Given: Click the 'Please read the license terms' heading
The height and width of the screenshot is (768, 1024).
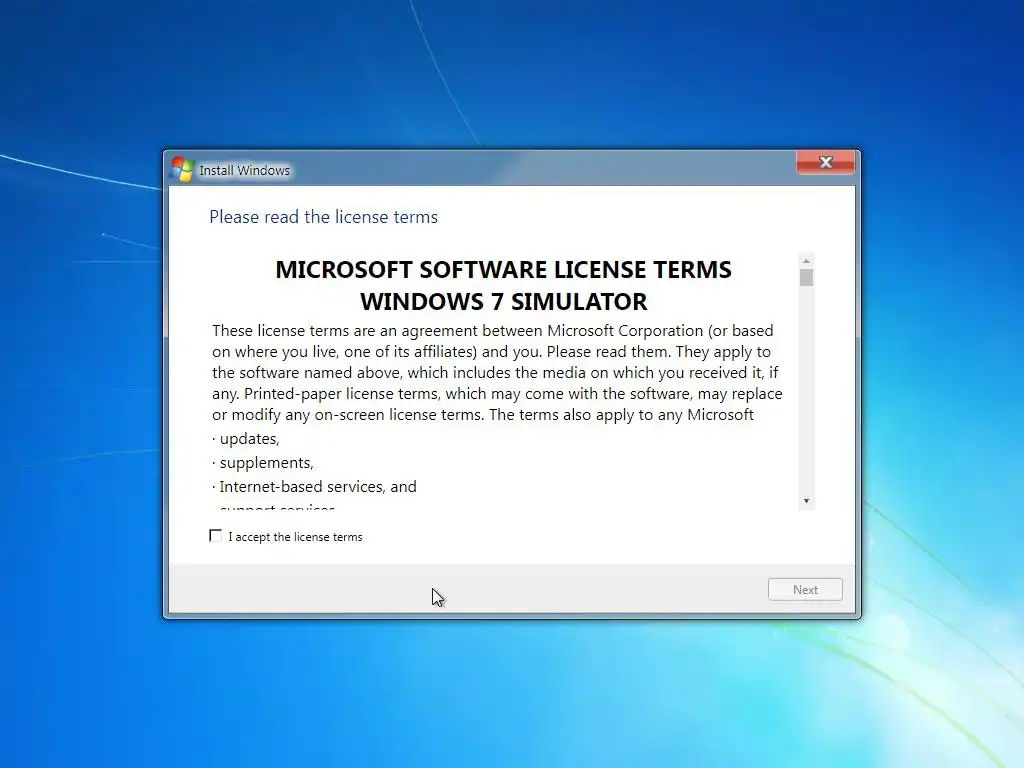Looking at the screenshot, I should click(323, 217).
